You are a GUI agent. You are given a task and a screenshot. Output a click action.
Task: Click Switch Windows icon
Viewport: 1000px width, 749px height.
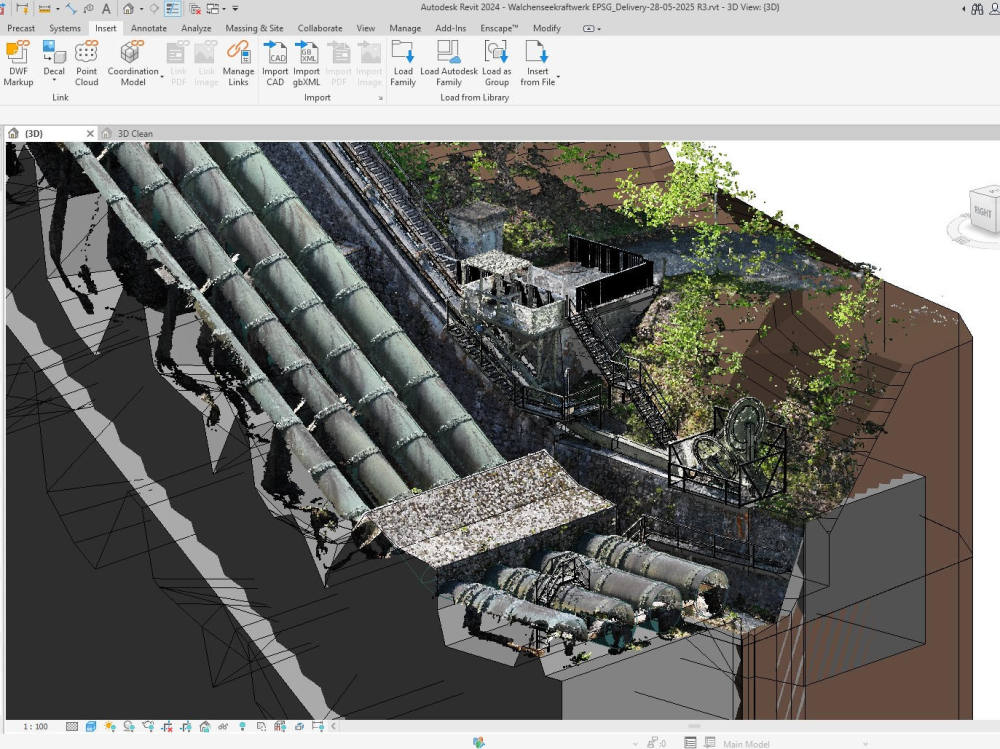[x=212, y=9]
